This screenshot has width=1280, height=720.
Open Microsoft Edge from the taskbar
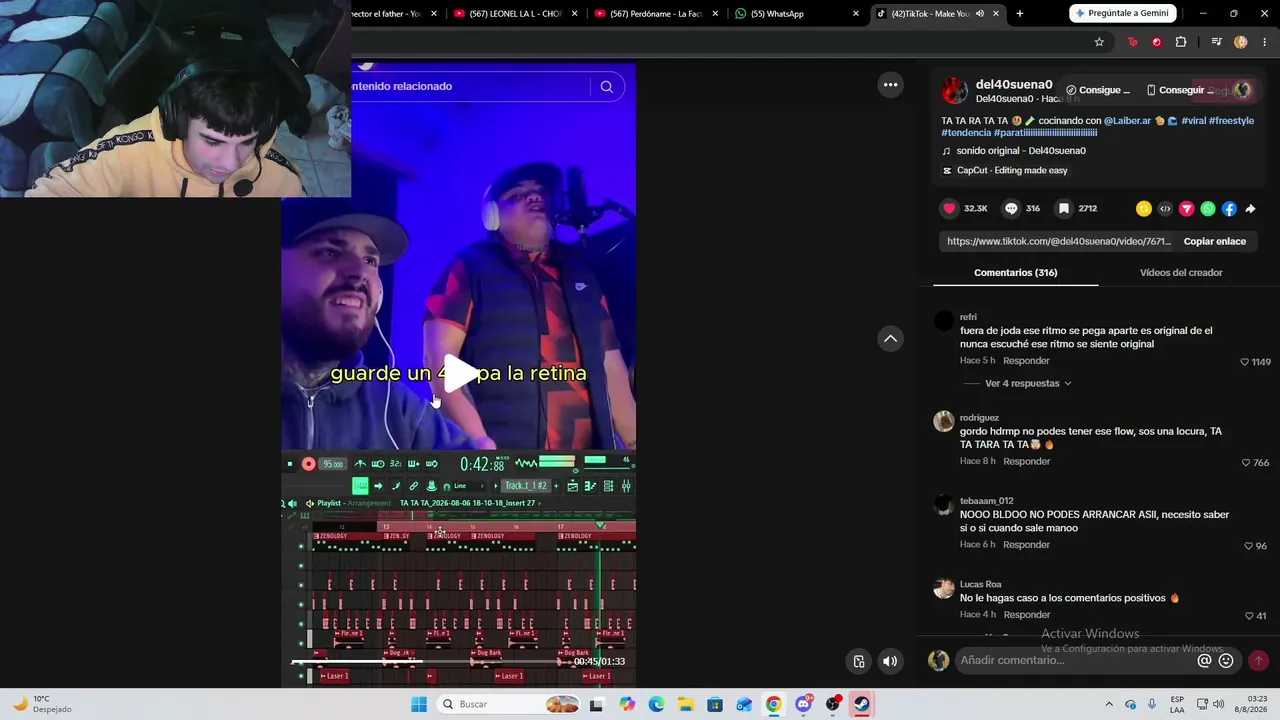pyautogui.click(x=656, y=704)
